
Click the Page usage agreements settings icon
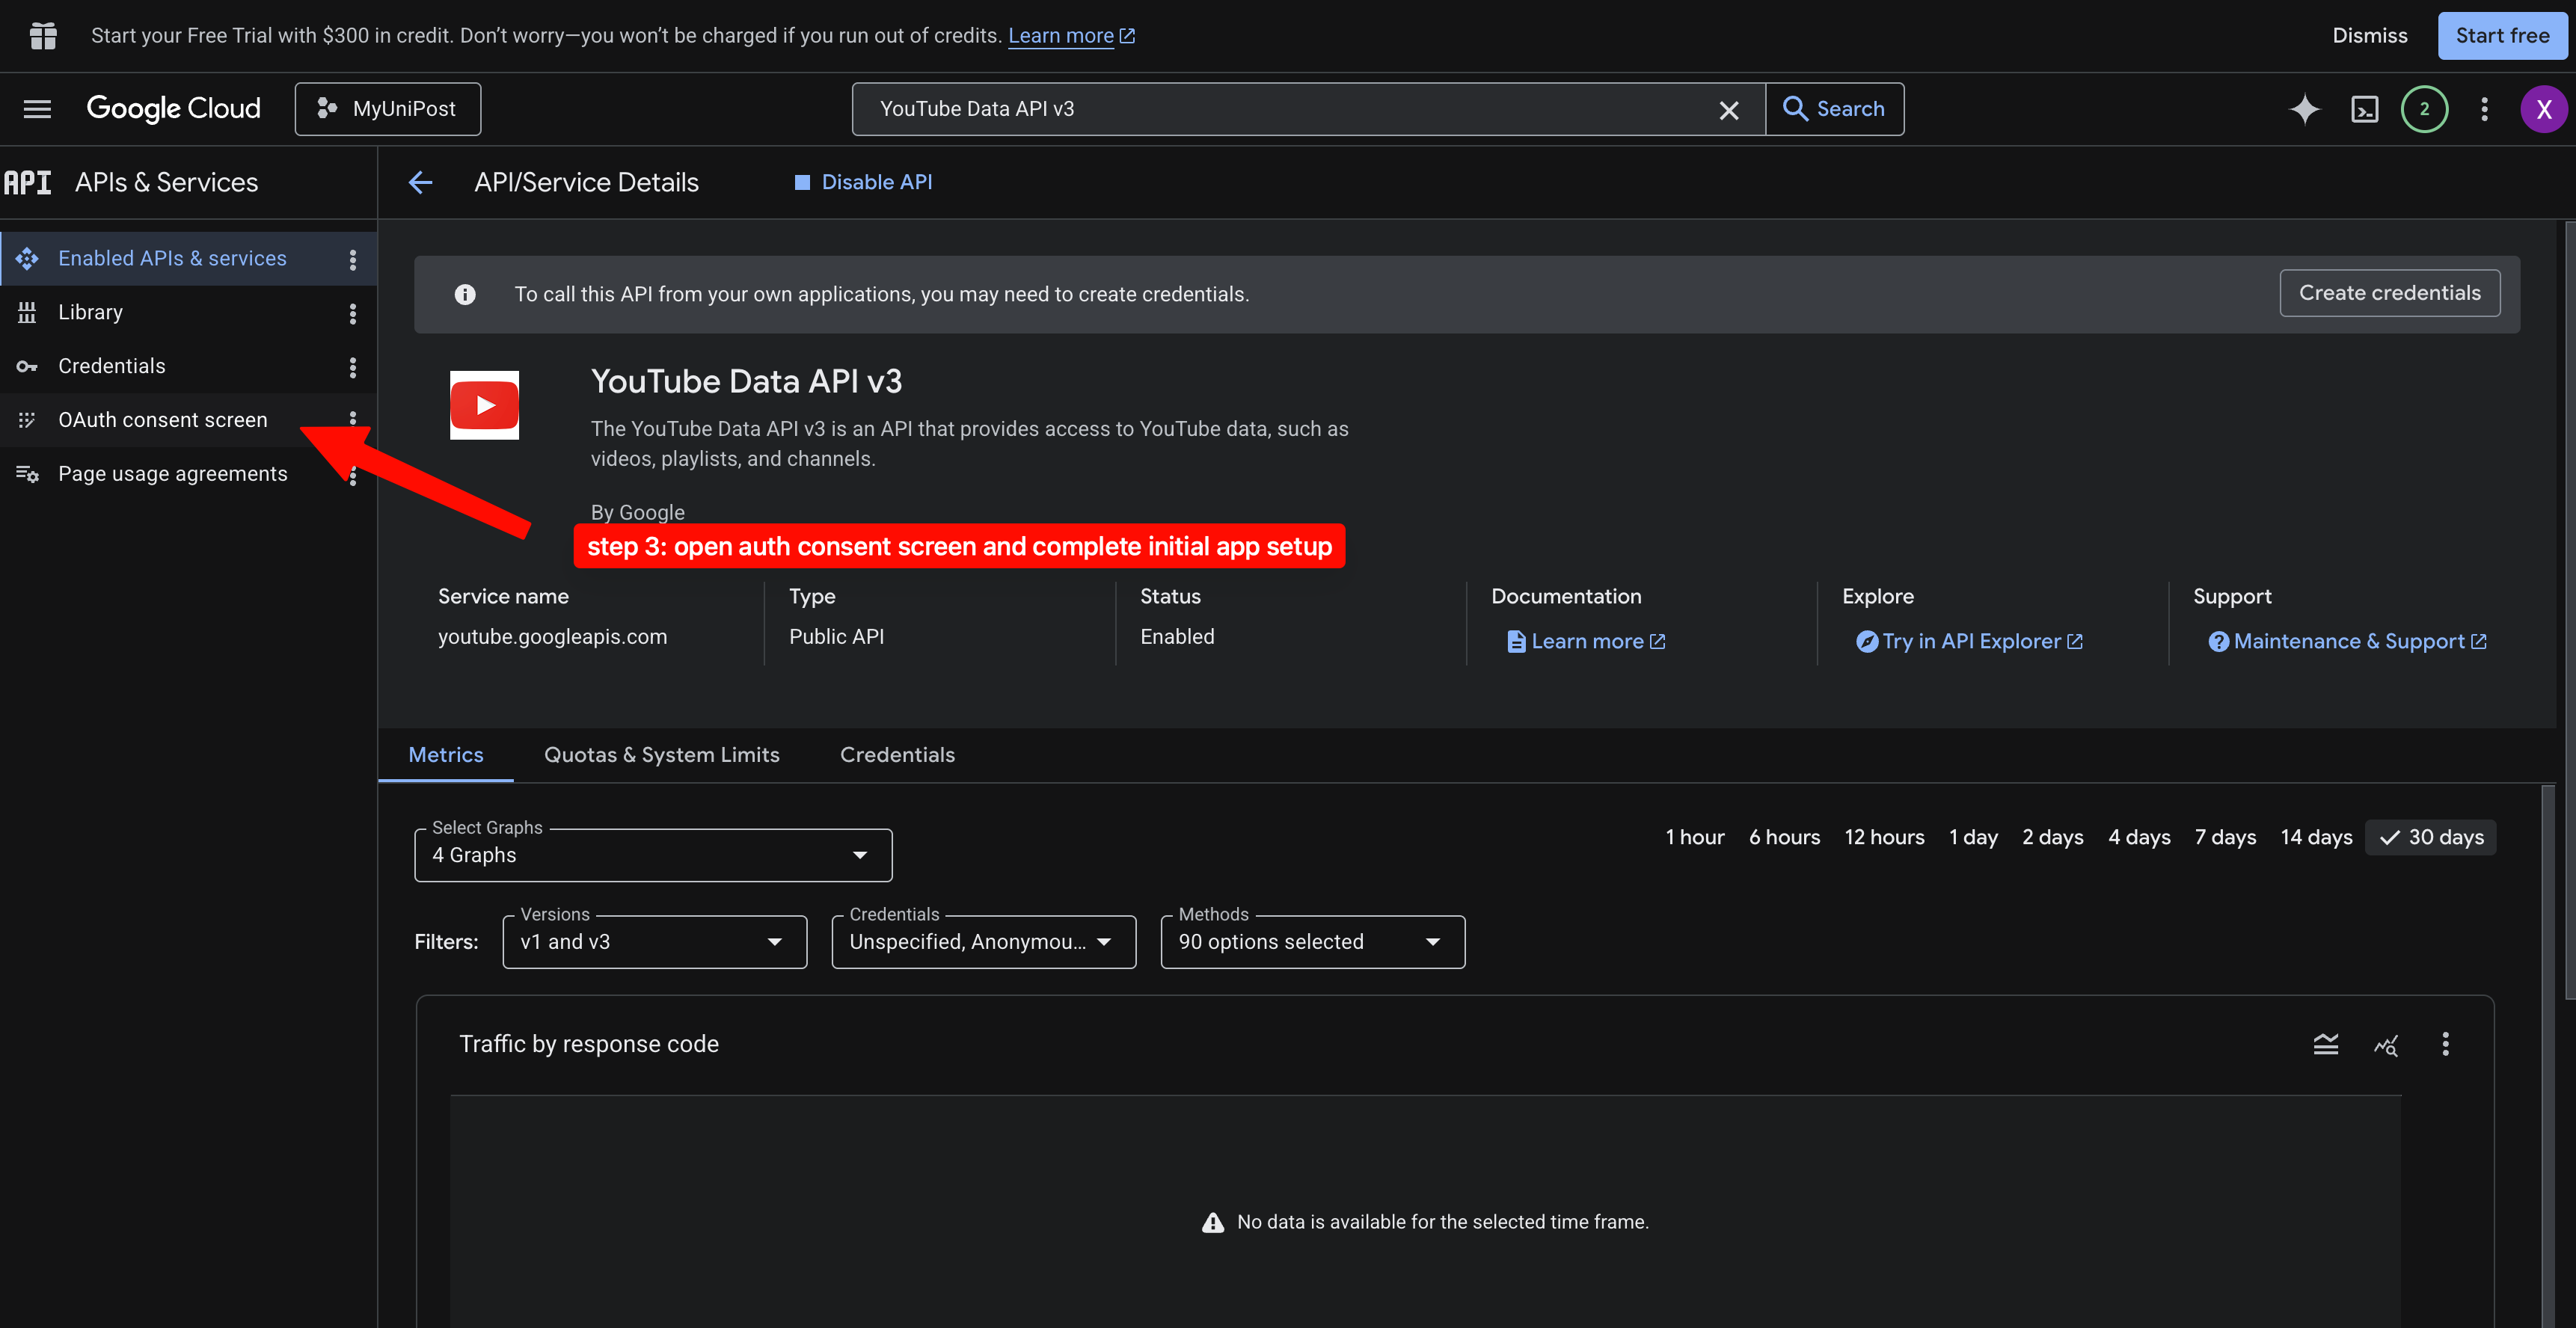coord(27,474)
